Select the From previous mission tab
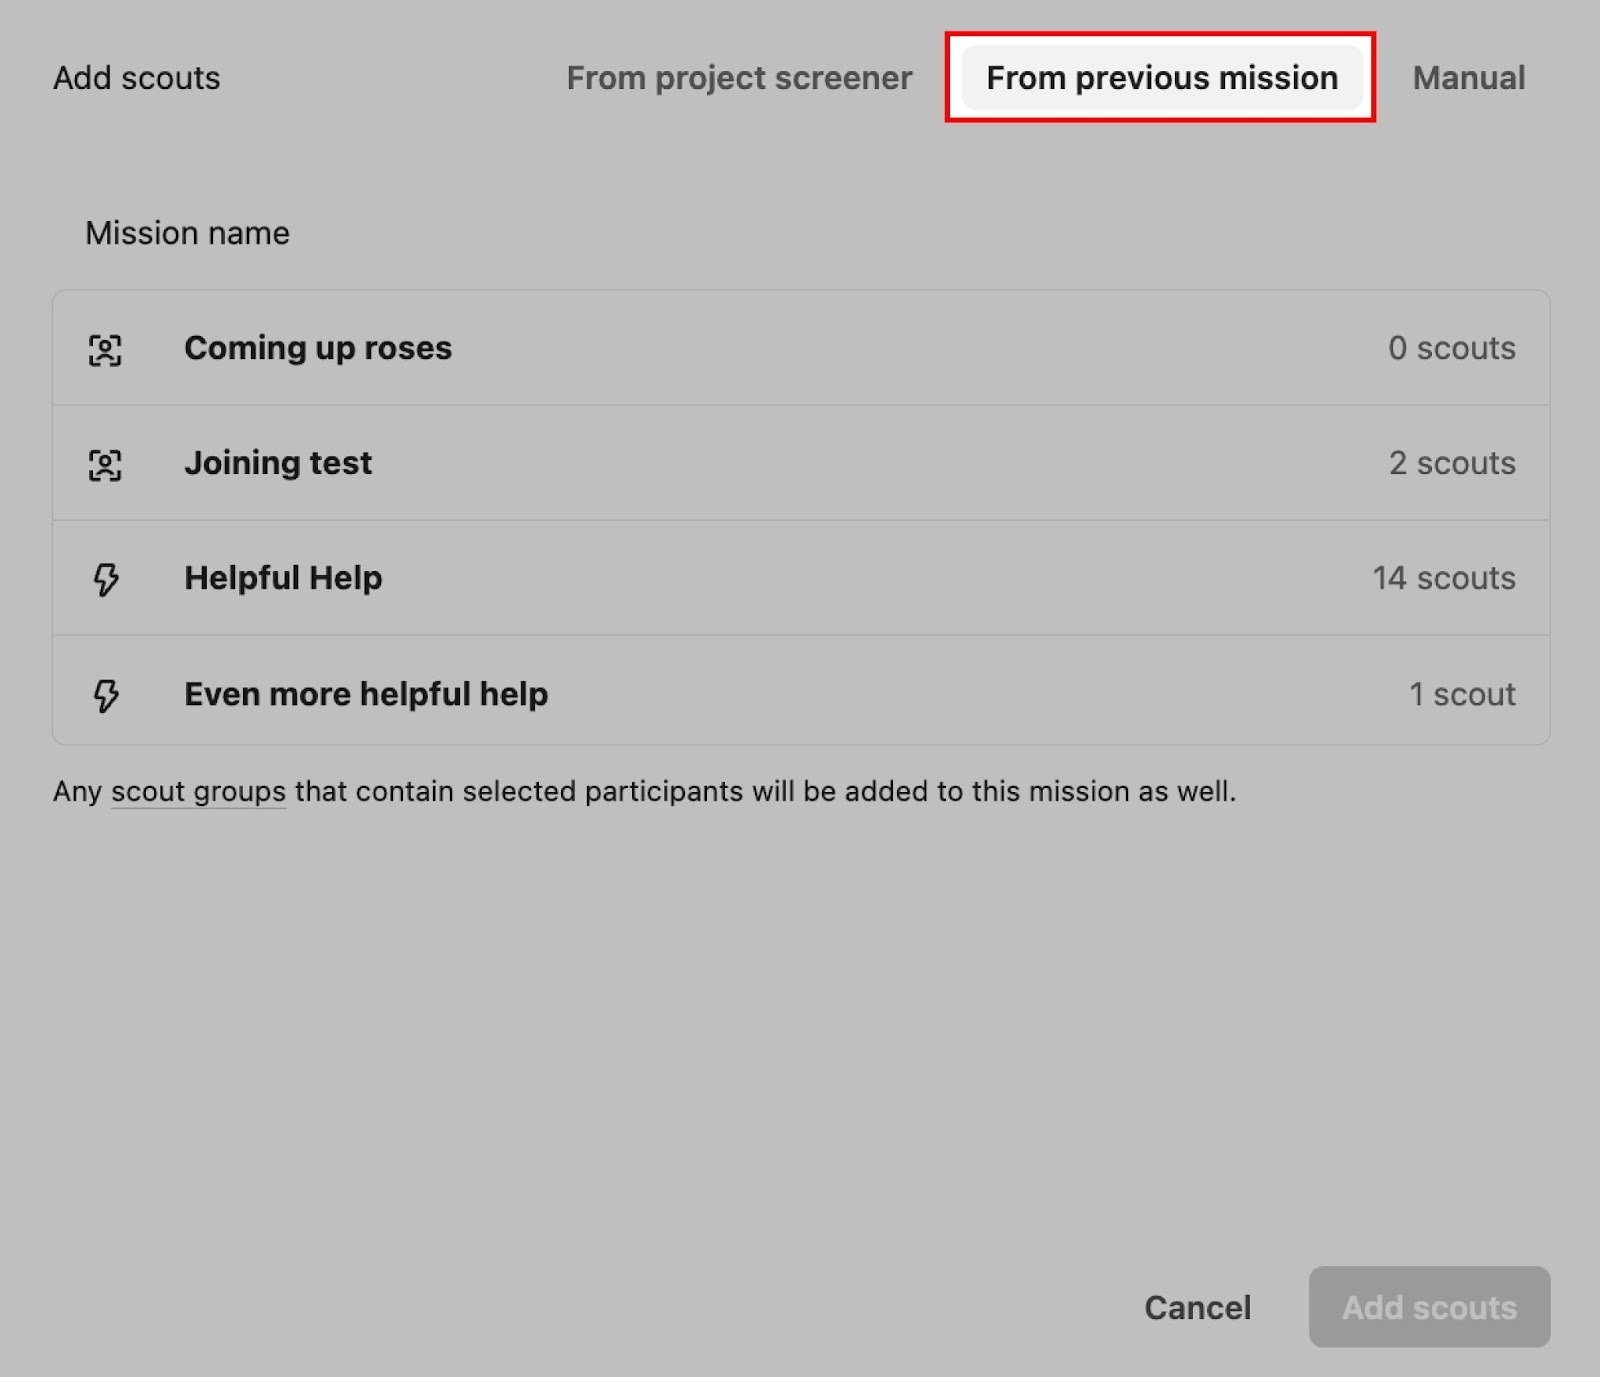 [x=1161, y=78]
